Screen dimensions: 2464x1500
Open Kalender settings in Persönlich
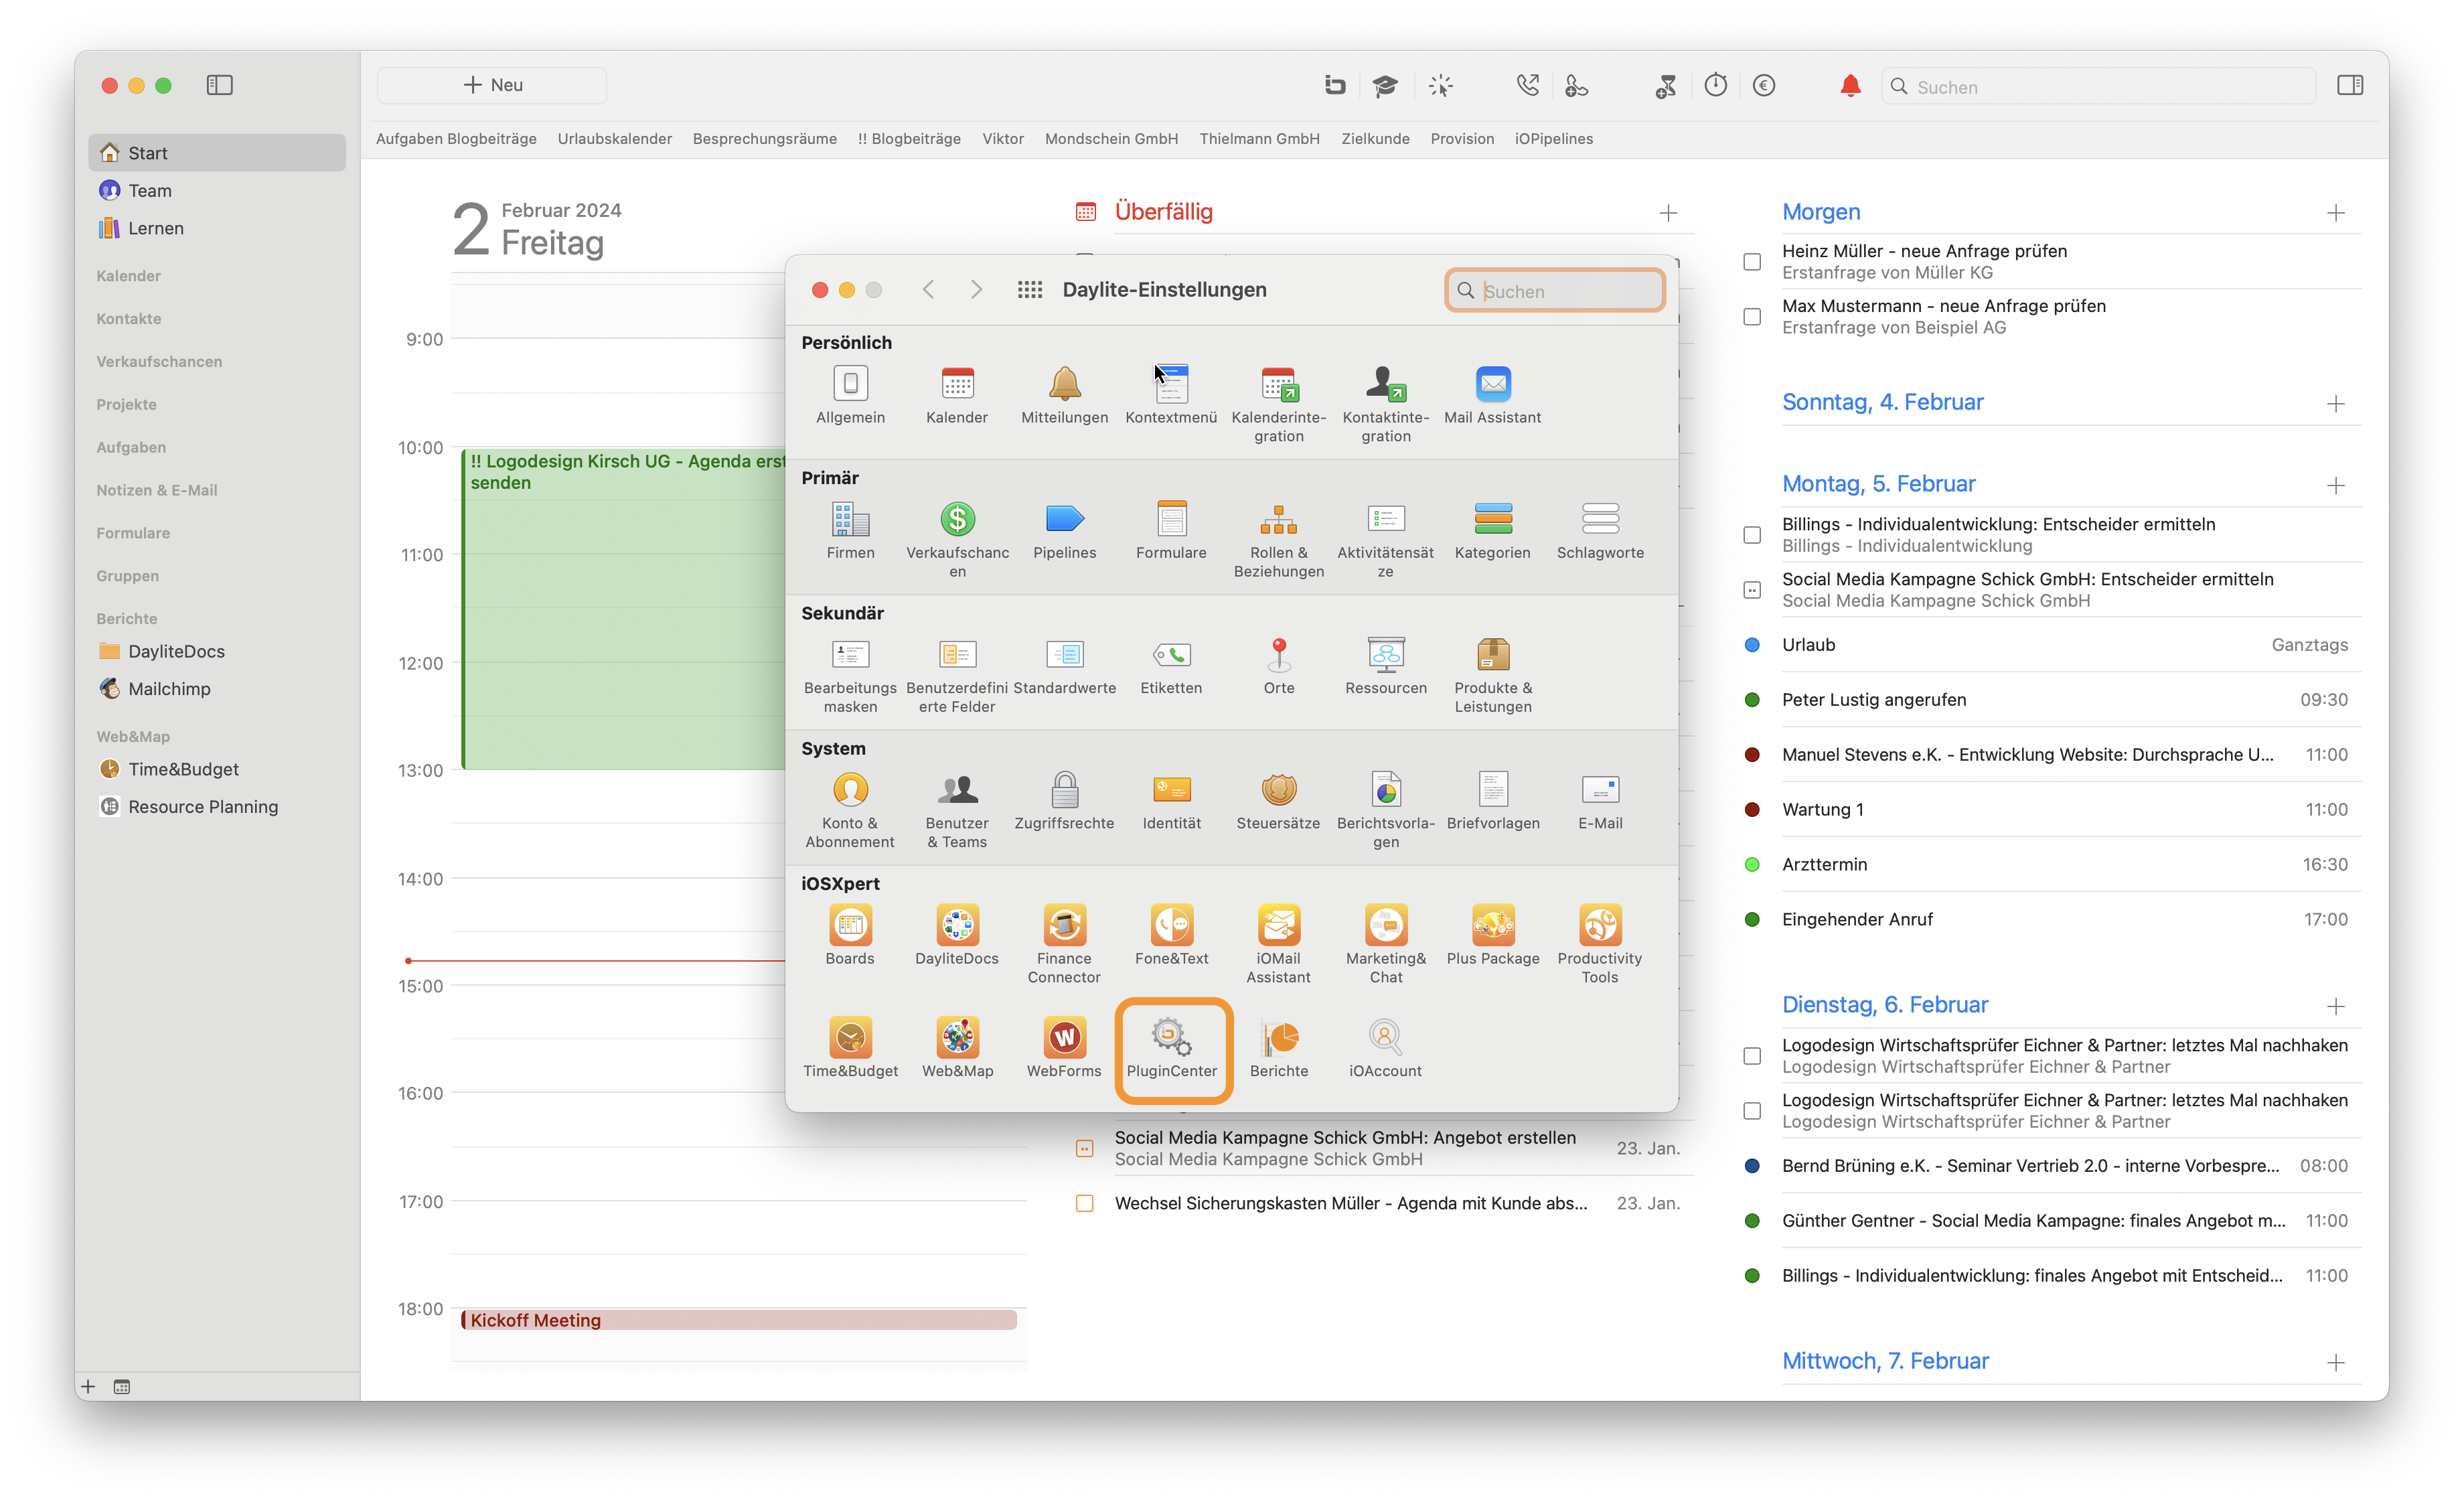click(x=957, y=395)
